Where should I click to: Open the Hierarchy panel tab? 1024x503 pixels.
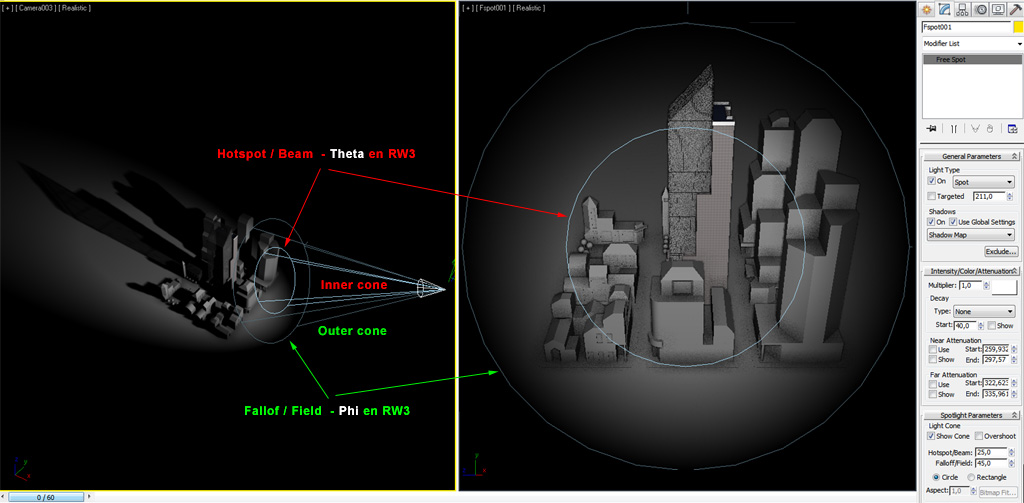tap(963, 9)
